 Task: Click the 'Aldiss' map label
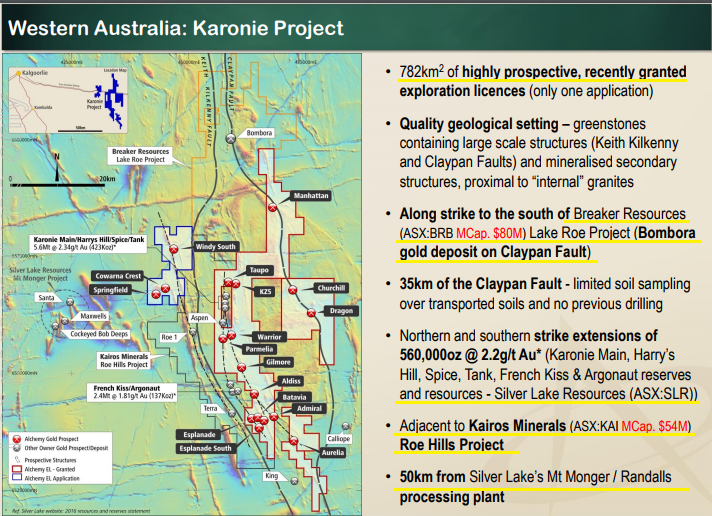pyautogui.click(x=291, y=381)
